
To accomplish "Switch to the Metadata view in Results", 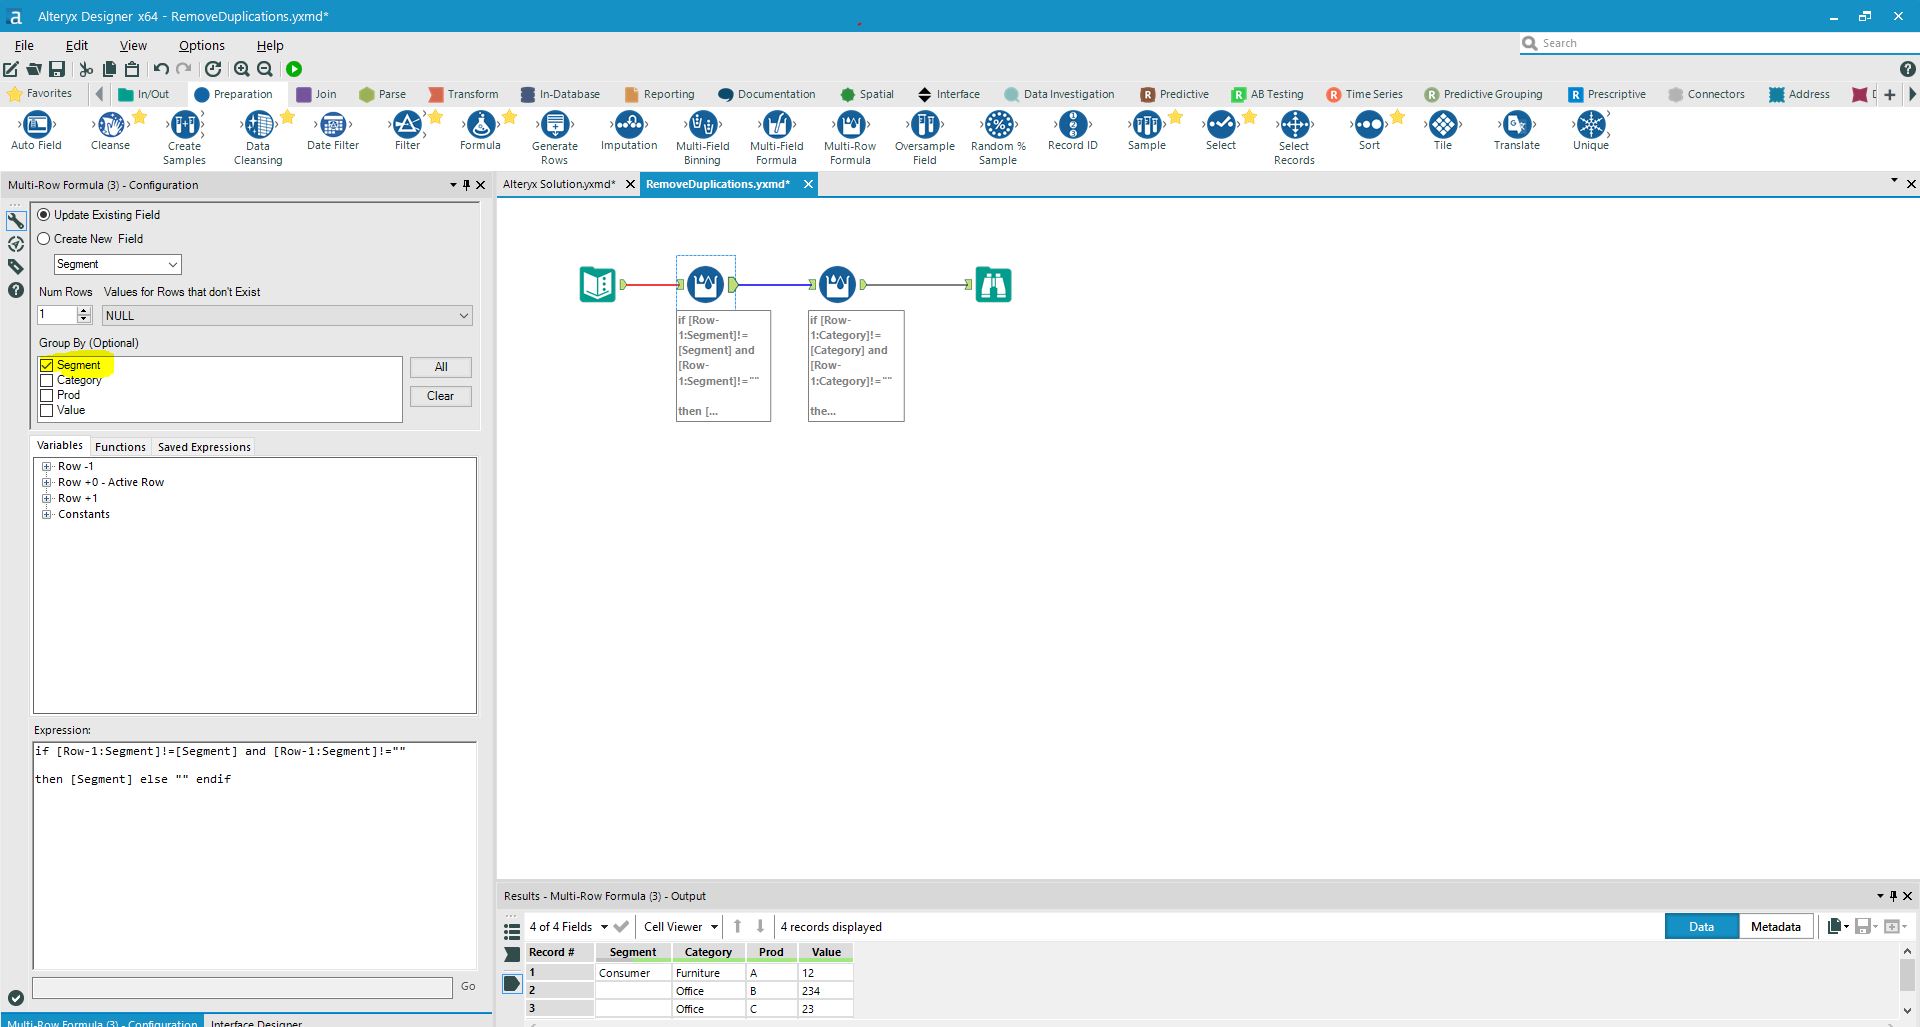I will [1775, 926].
